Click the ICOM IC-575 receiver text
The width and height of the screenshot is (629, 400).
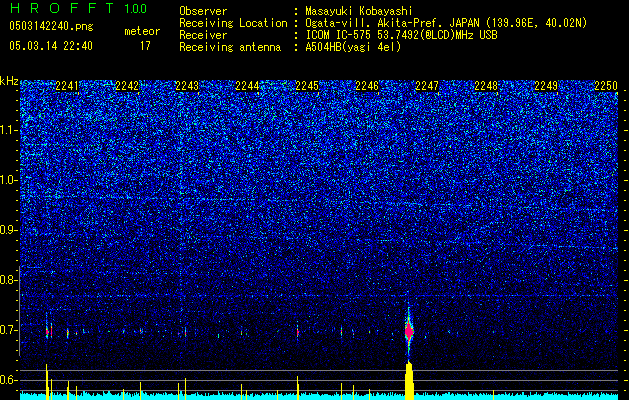pyautogui.click(x=402, y=35)
